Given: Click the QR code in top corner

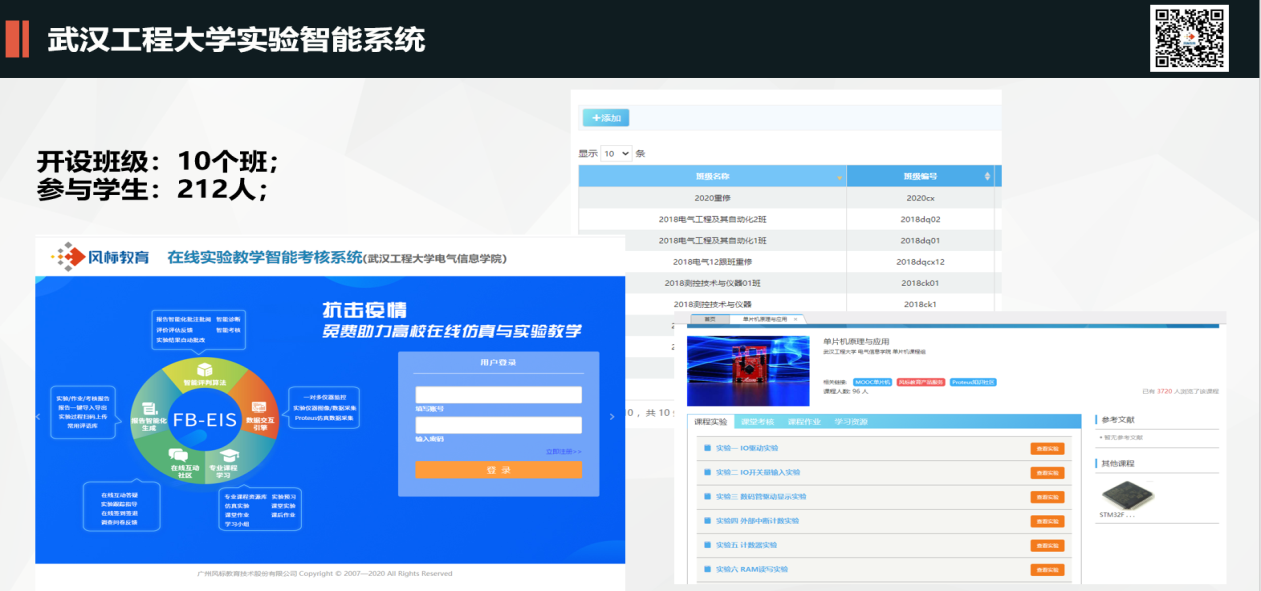Looking at the screenshot, I should tap(1188, 39).
